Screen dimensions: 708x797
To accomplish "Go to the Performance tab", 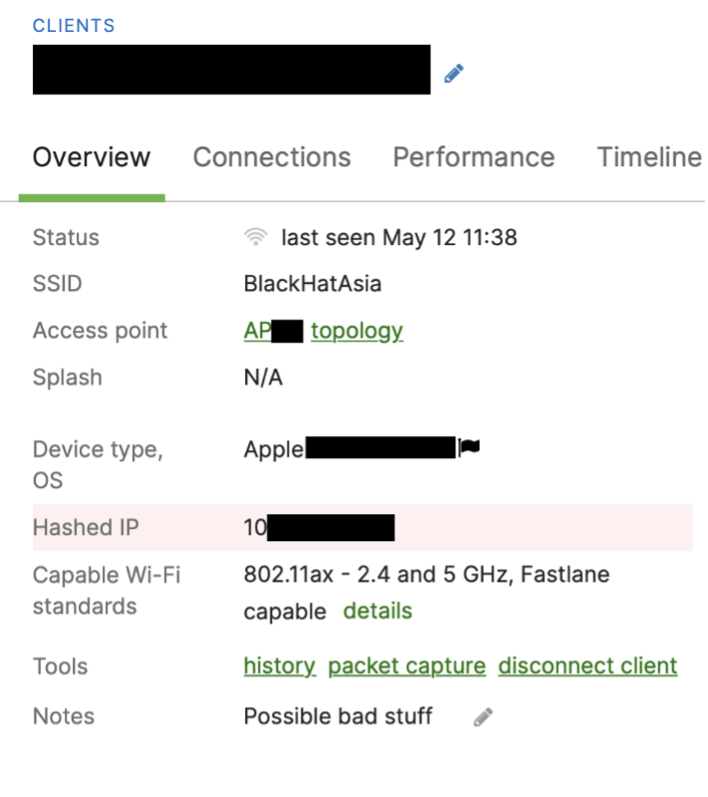I will pos(473,157).
